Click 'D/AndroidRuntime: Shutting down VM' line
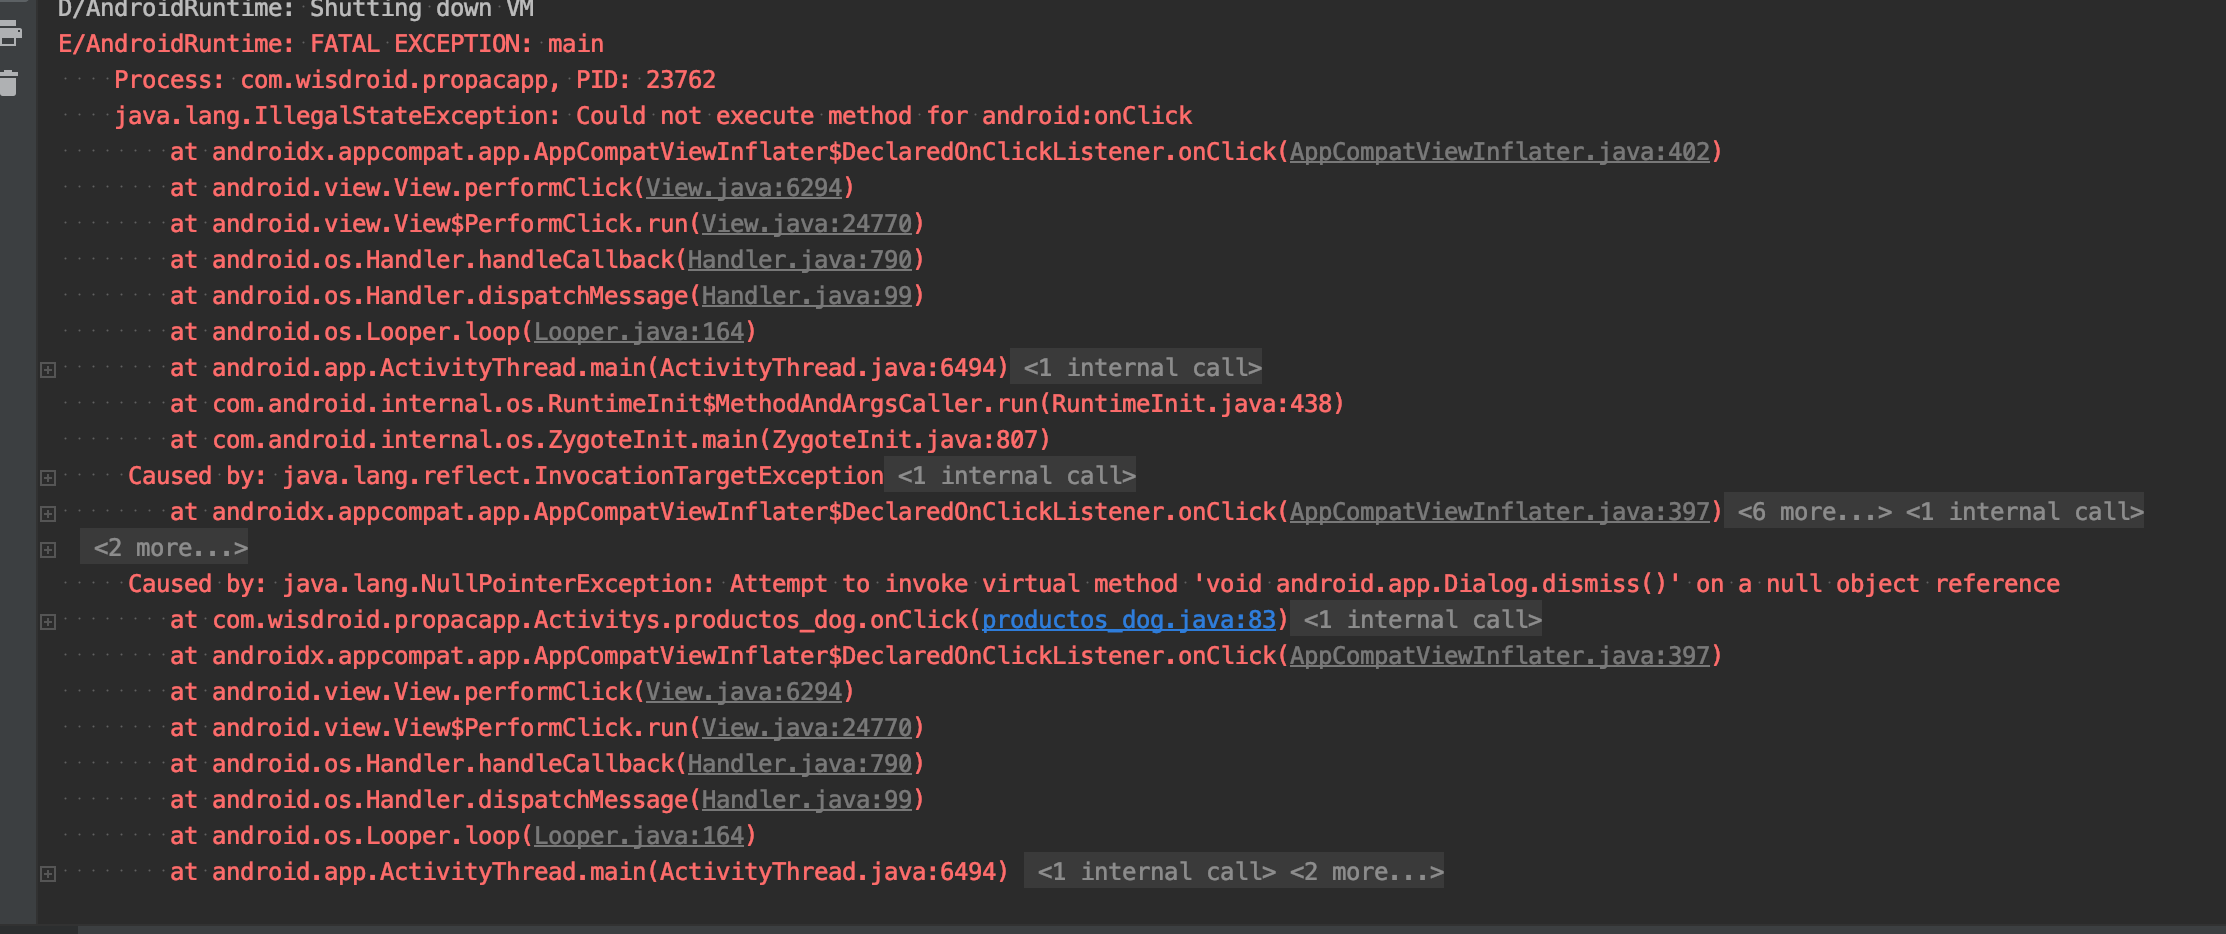 pos(296,10)
